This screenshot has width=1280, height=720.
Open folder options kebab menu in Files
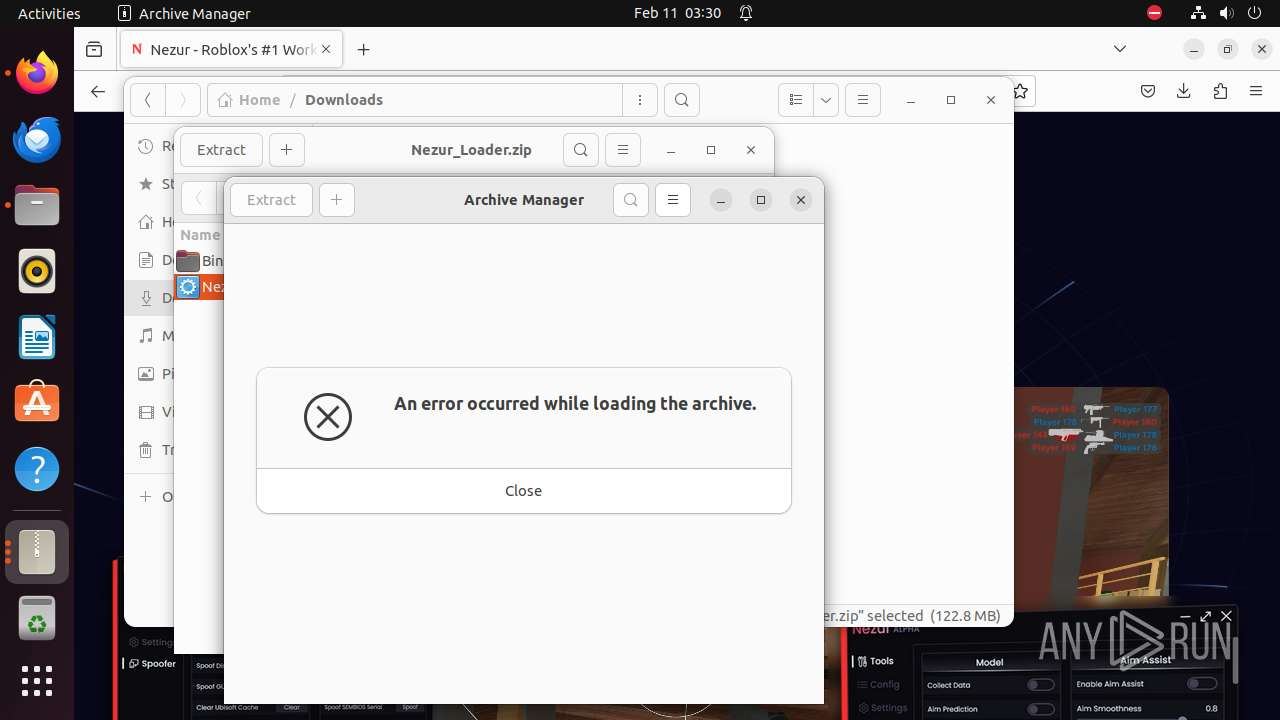tap(639, 100)
